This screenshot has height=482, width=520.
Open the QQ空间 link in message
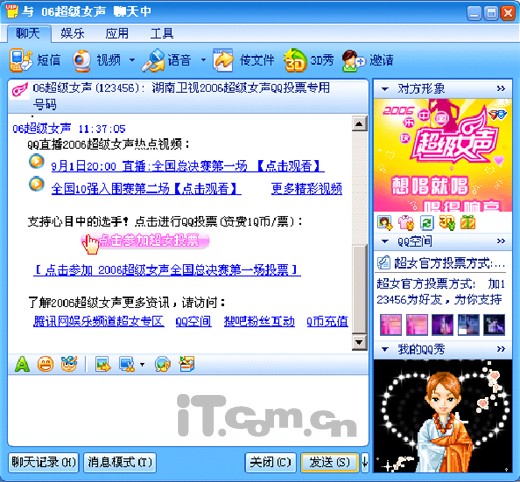(x=193, y=321)
